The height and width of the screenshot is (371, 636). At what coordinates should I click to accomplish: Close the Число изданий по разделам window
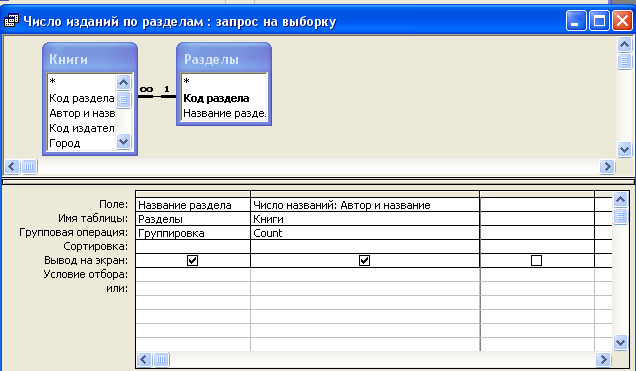623,21
